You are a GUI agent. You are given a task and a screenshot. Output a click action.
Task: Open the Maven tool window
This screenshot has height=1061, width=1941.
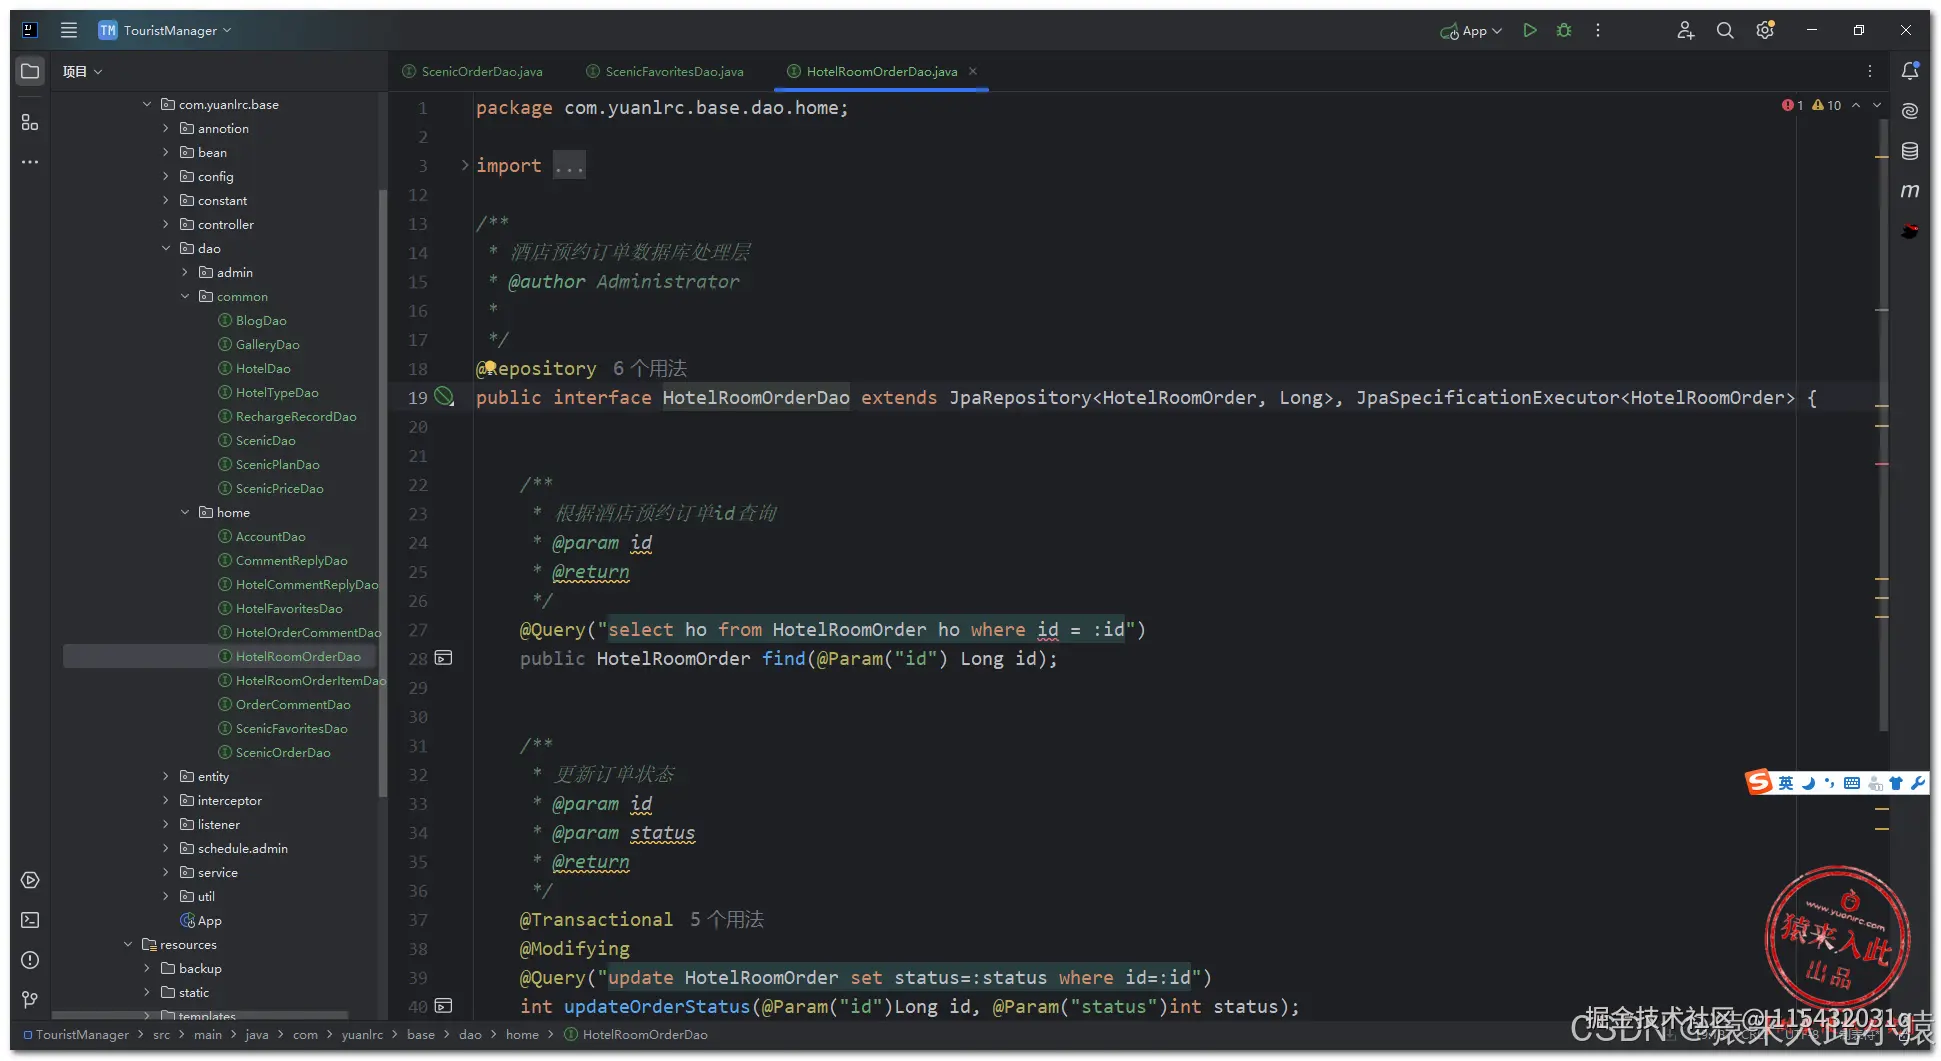coord(1910,191)
